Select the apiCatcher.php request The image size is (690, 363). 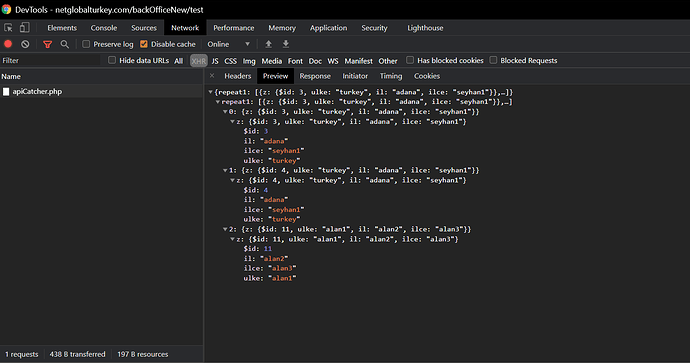tap(101, 92)
